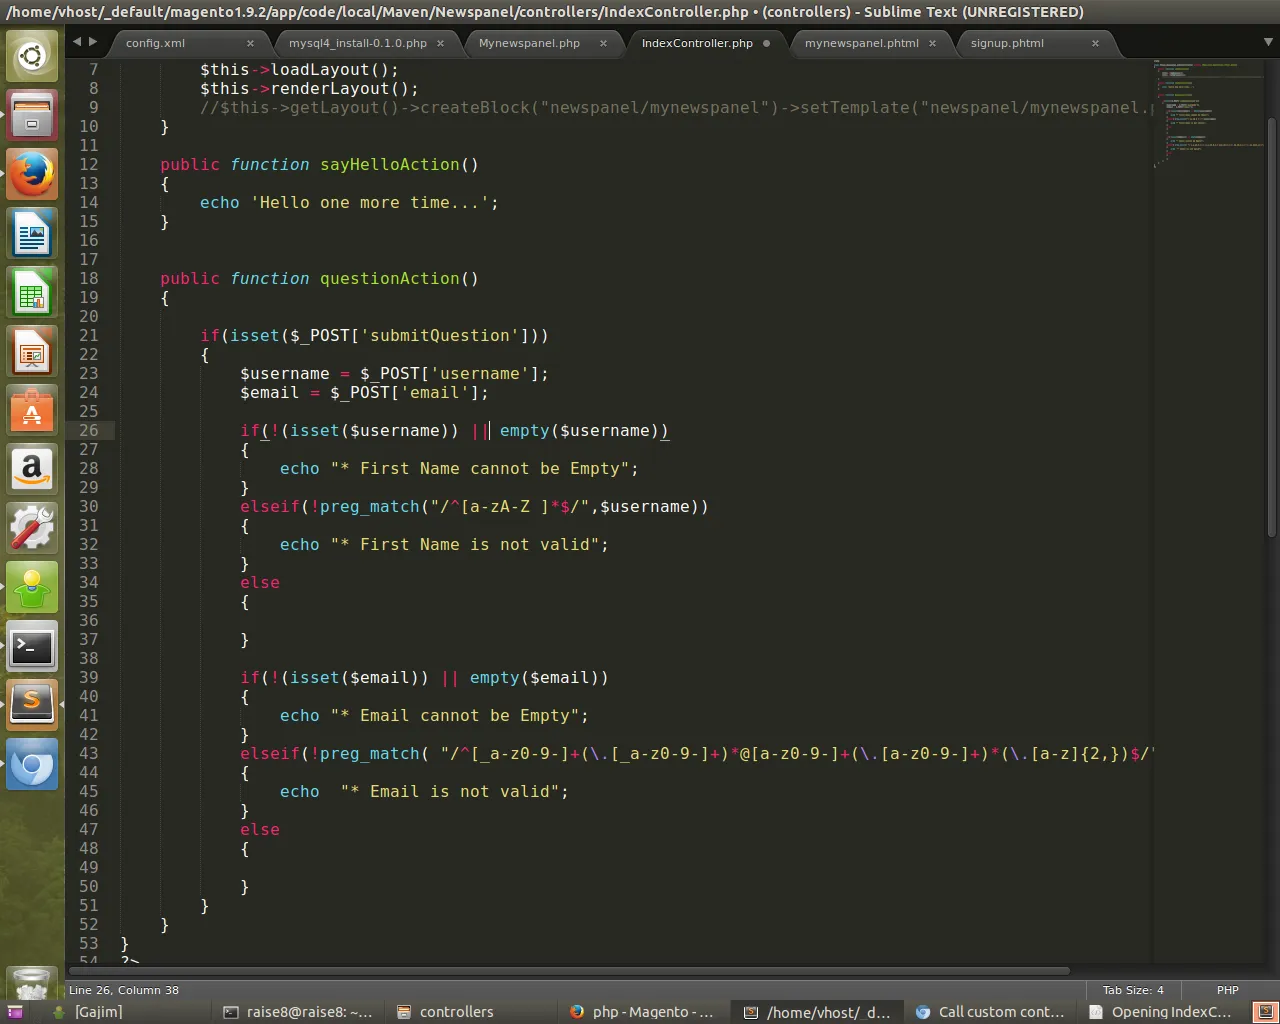The width and height of the screenshot is (1280, 1024).
Task: Open Ubuntu Dash home button
Action: coord(32,56)
